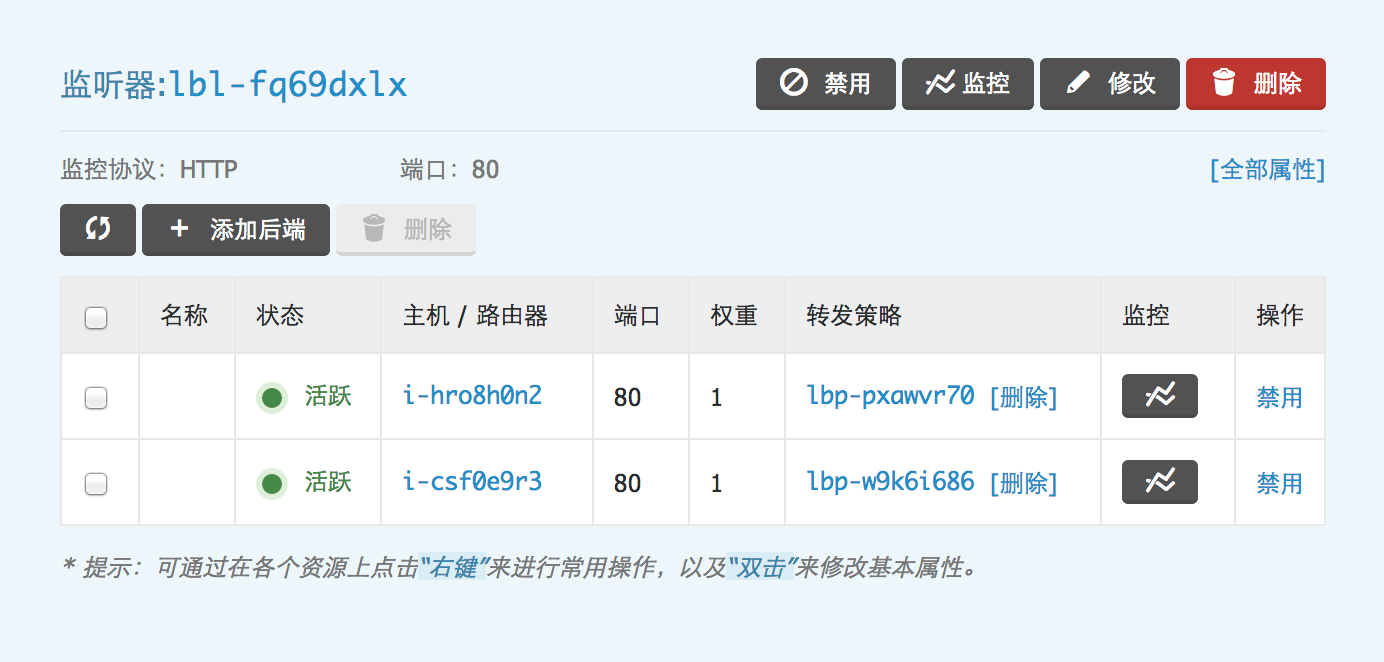1384x662 pixels.
Task: Click 删除 next to lbp-pxawvr70
Action: click(1023, 397)
